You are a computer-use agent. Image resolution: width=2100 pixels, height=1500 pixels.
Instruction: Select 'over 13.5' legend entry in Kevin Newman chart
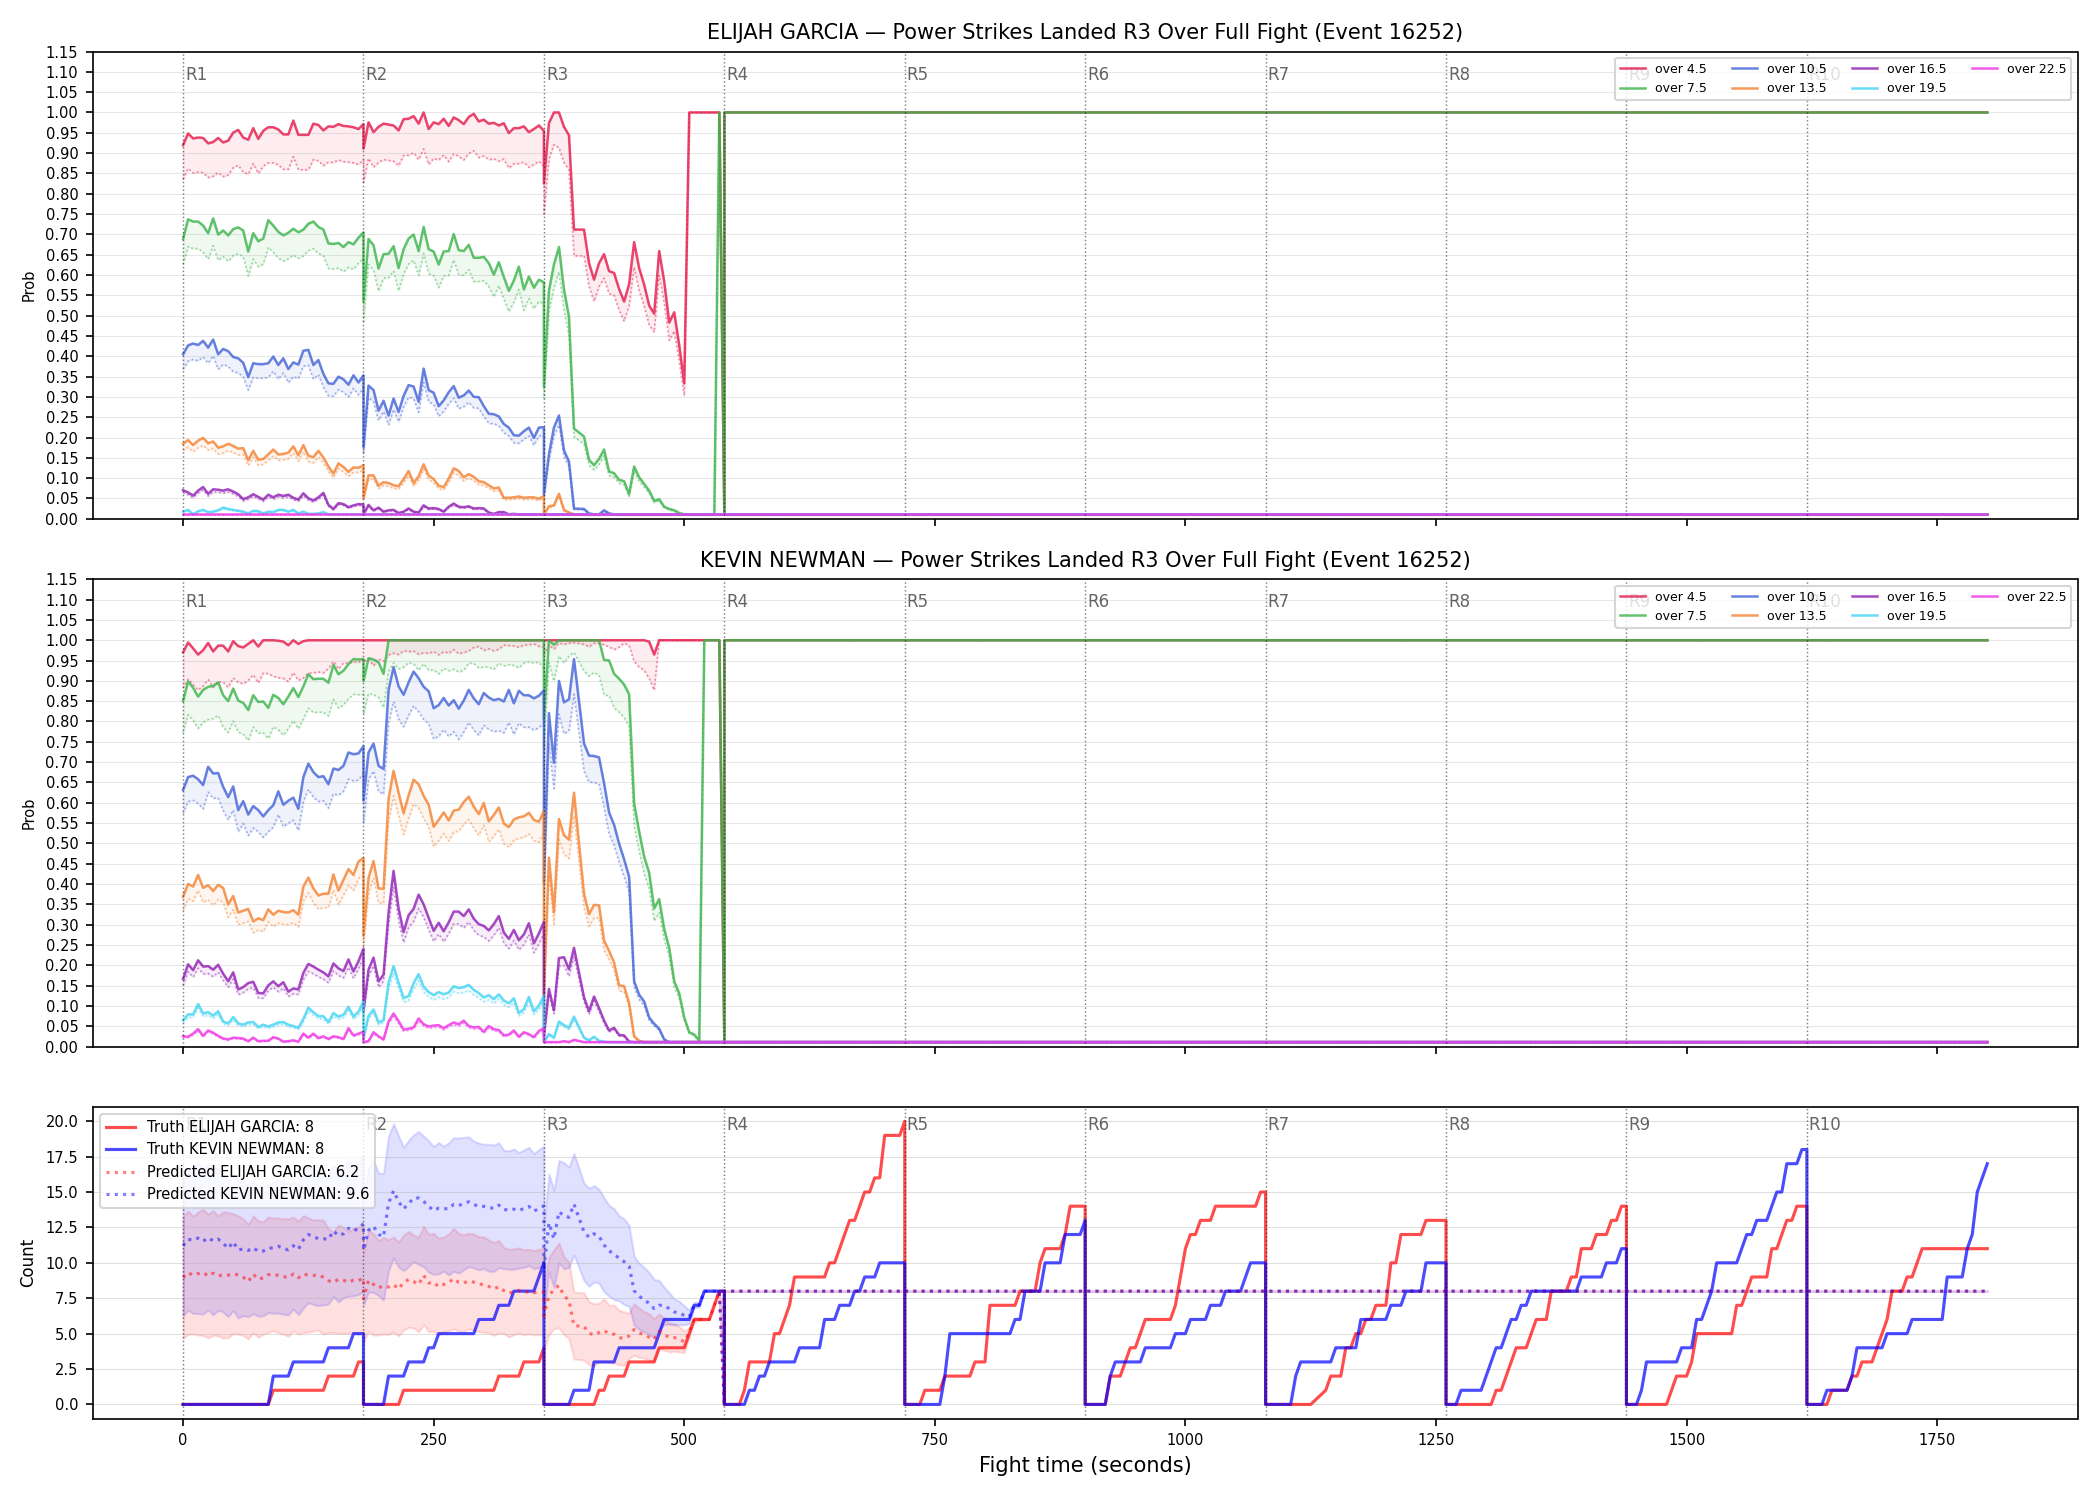[1779, 616]
